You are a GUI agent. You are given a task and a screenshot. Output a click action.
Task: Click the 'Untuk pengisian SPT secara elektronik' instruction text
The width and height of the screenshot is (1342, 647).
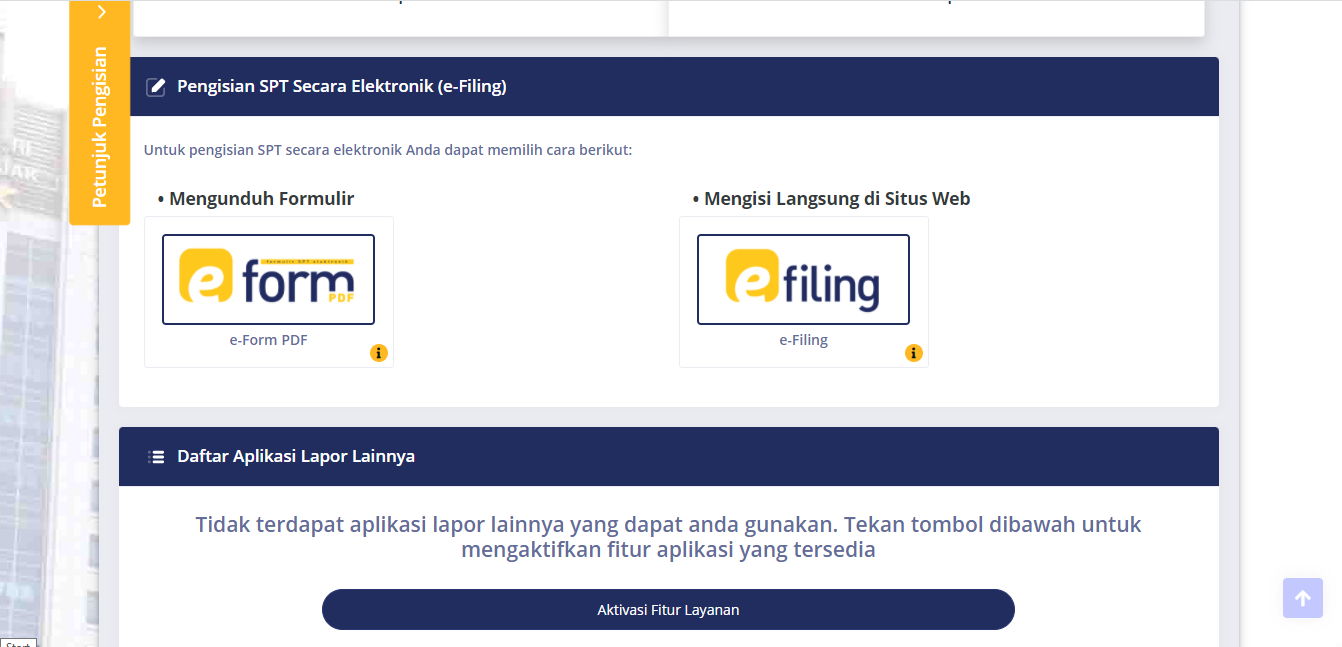click(388, 150)
